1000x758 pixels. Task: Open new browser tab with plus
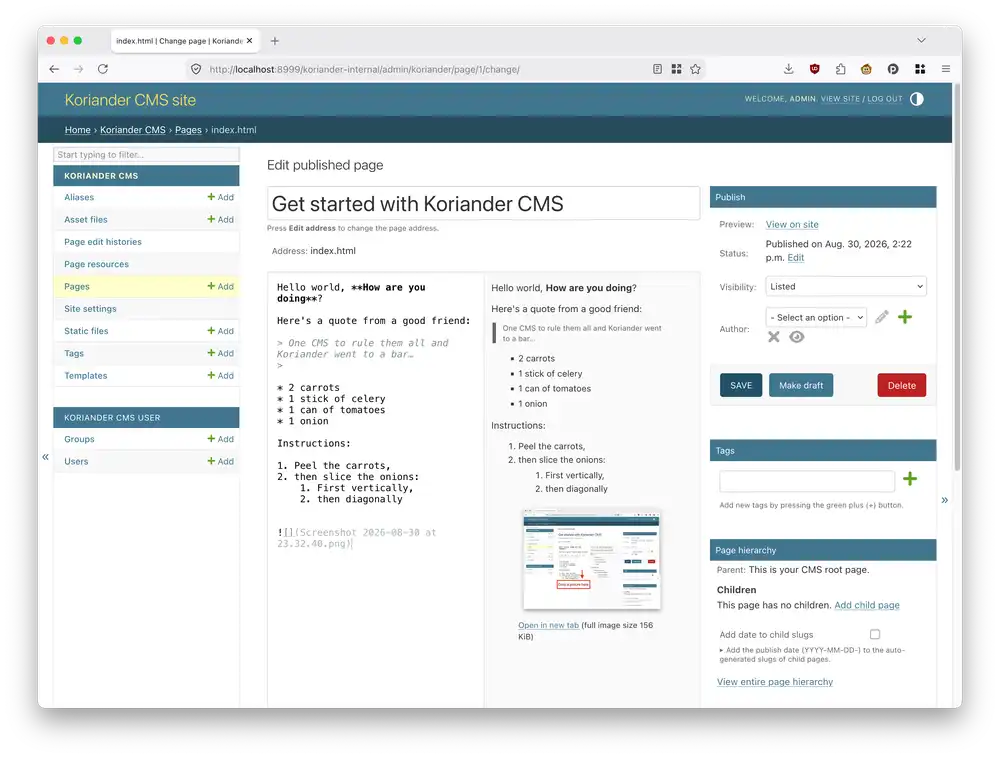pos(275,41)
